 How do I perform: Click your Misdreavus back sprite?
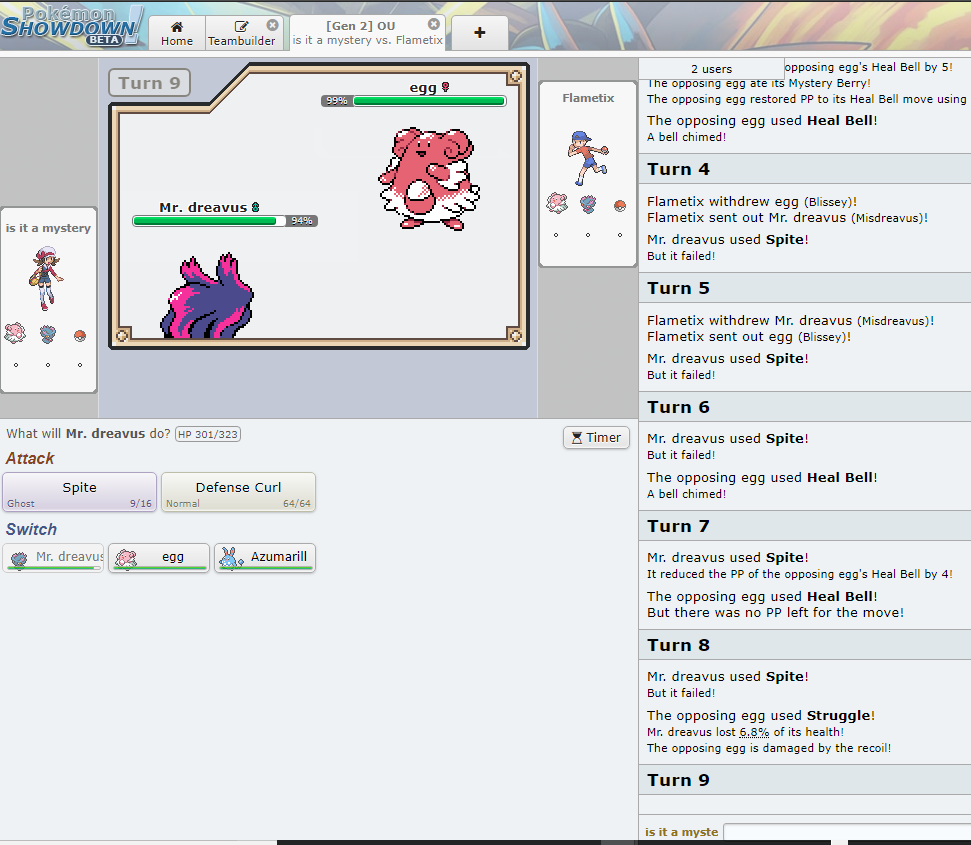207,295
